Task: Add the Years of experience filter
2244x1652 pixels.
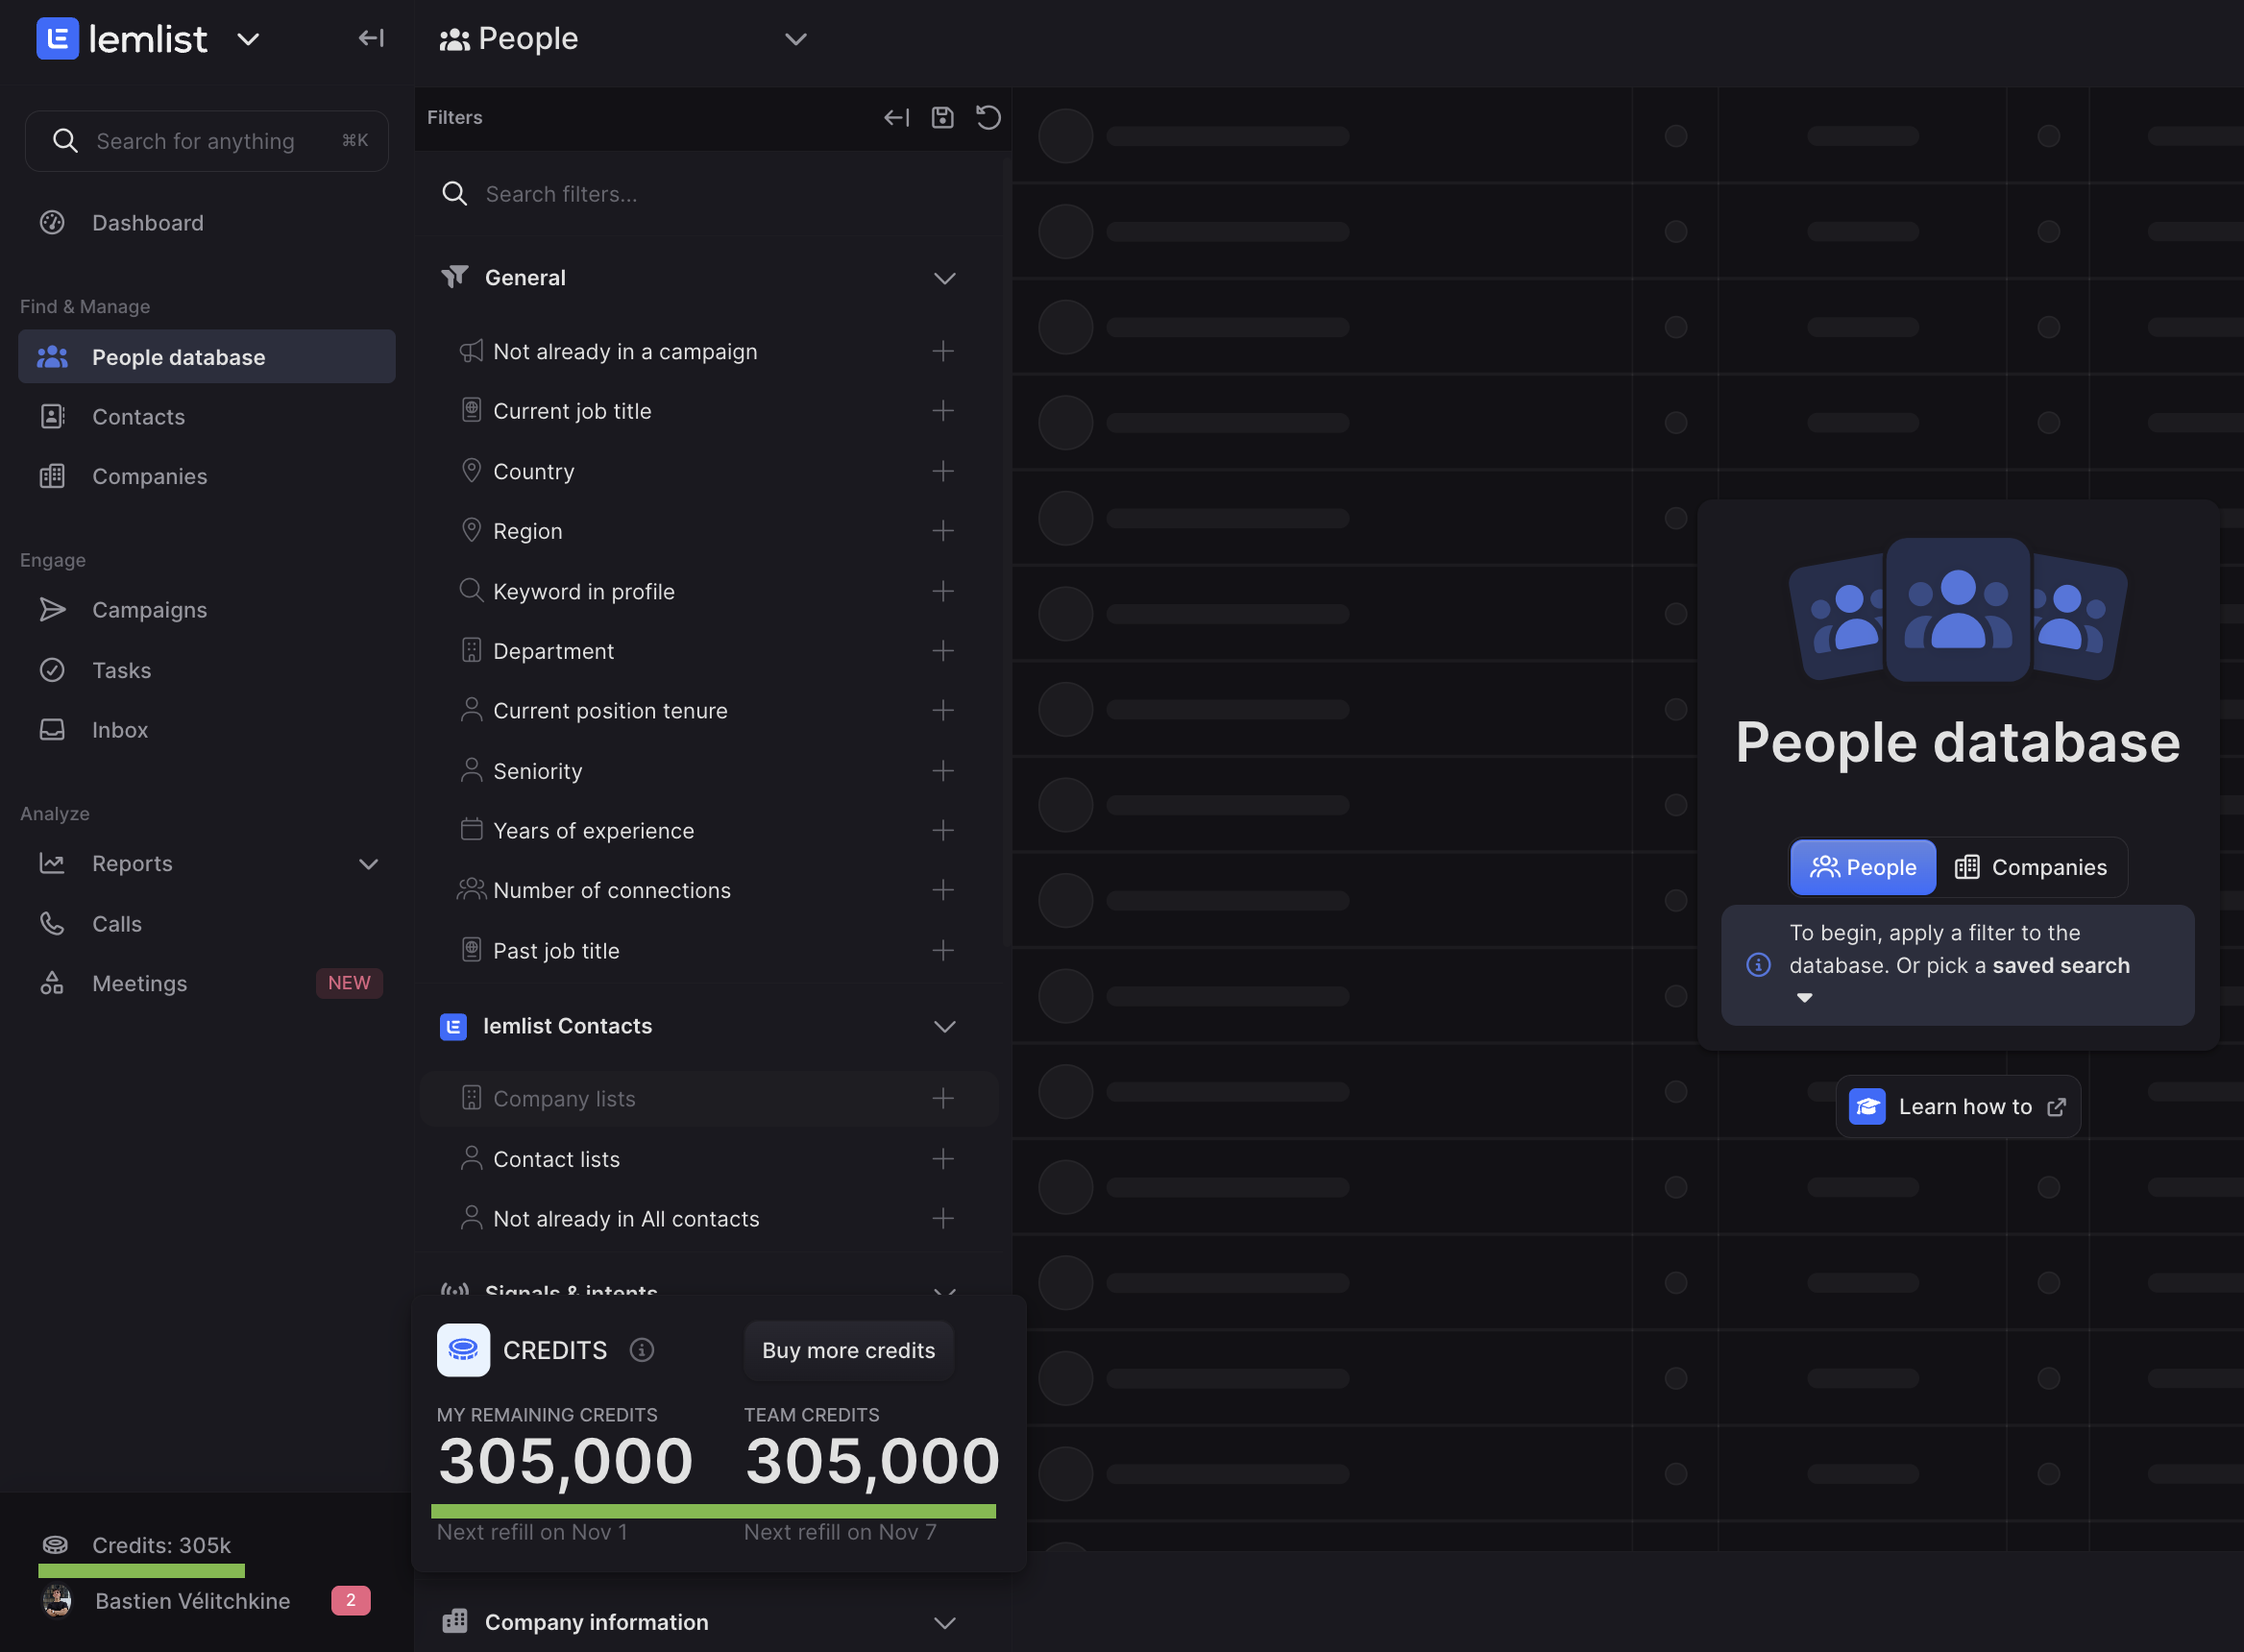Action: pos(942,830)
